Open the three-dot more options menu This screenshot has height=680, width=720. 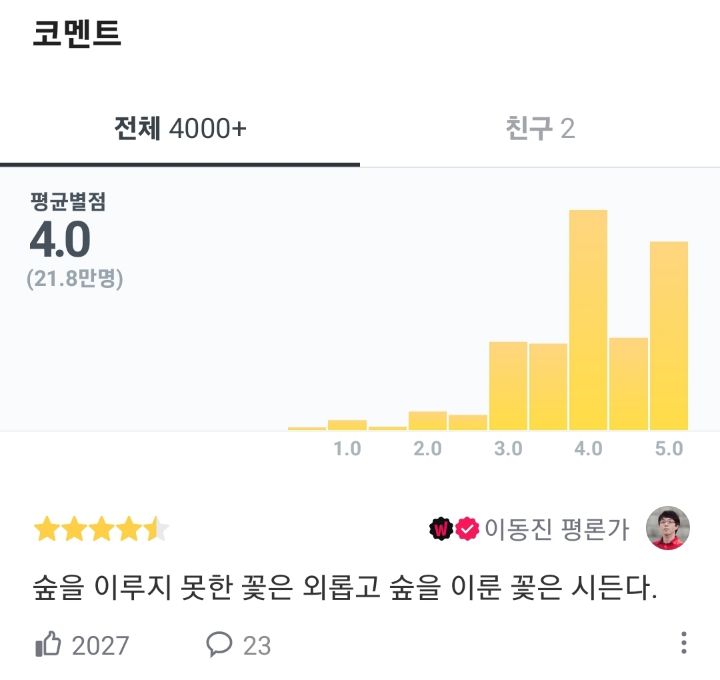point(684,642)
